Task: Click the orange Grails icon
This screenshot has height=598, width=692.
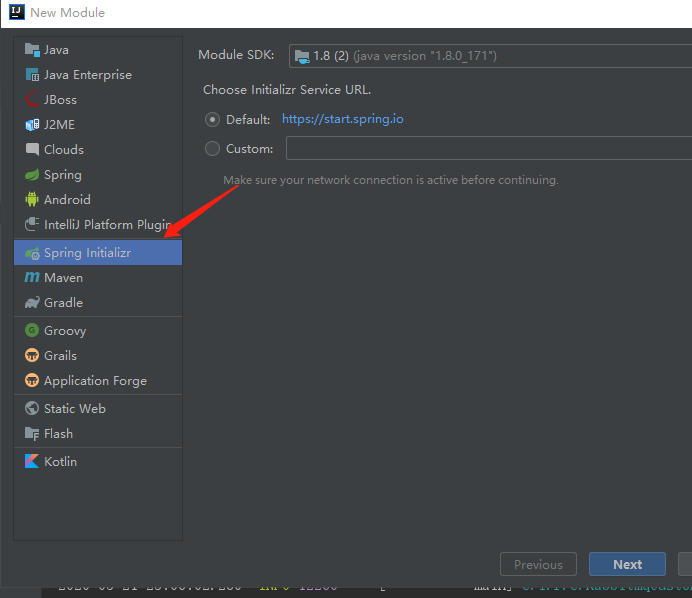Action: [32, 355]
